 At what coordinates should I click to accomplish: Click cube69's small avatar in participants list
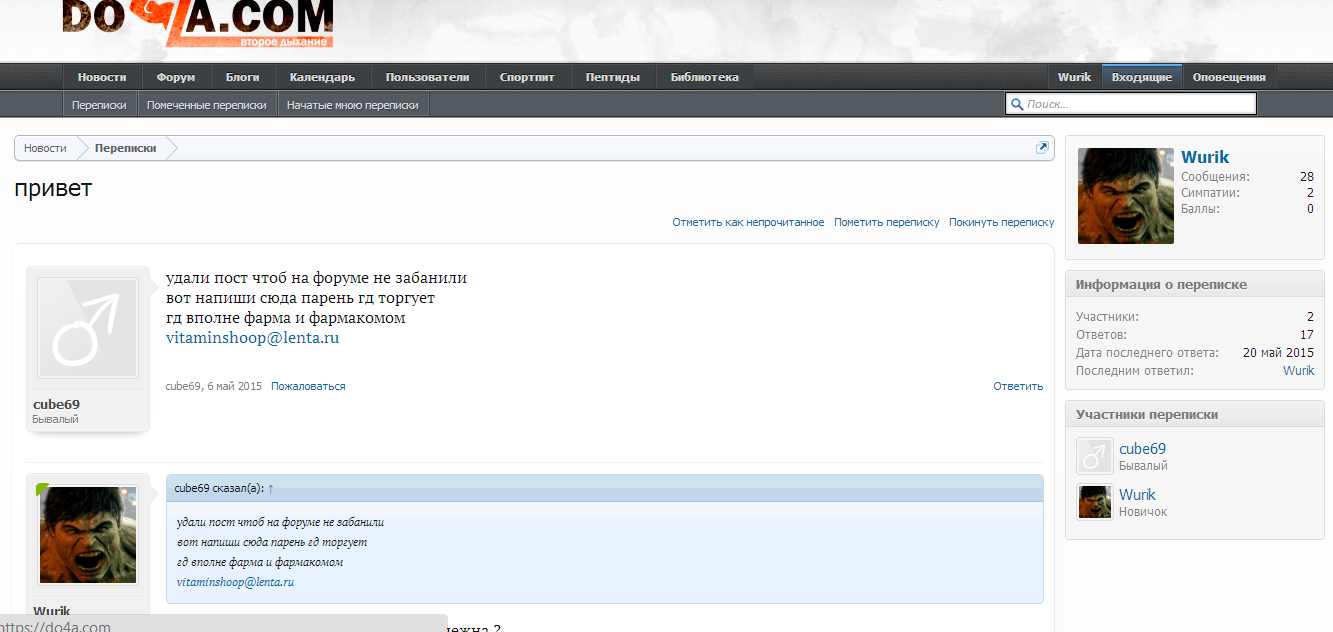(1095, 456)
